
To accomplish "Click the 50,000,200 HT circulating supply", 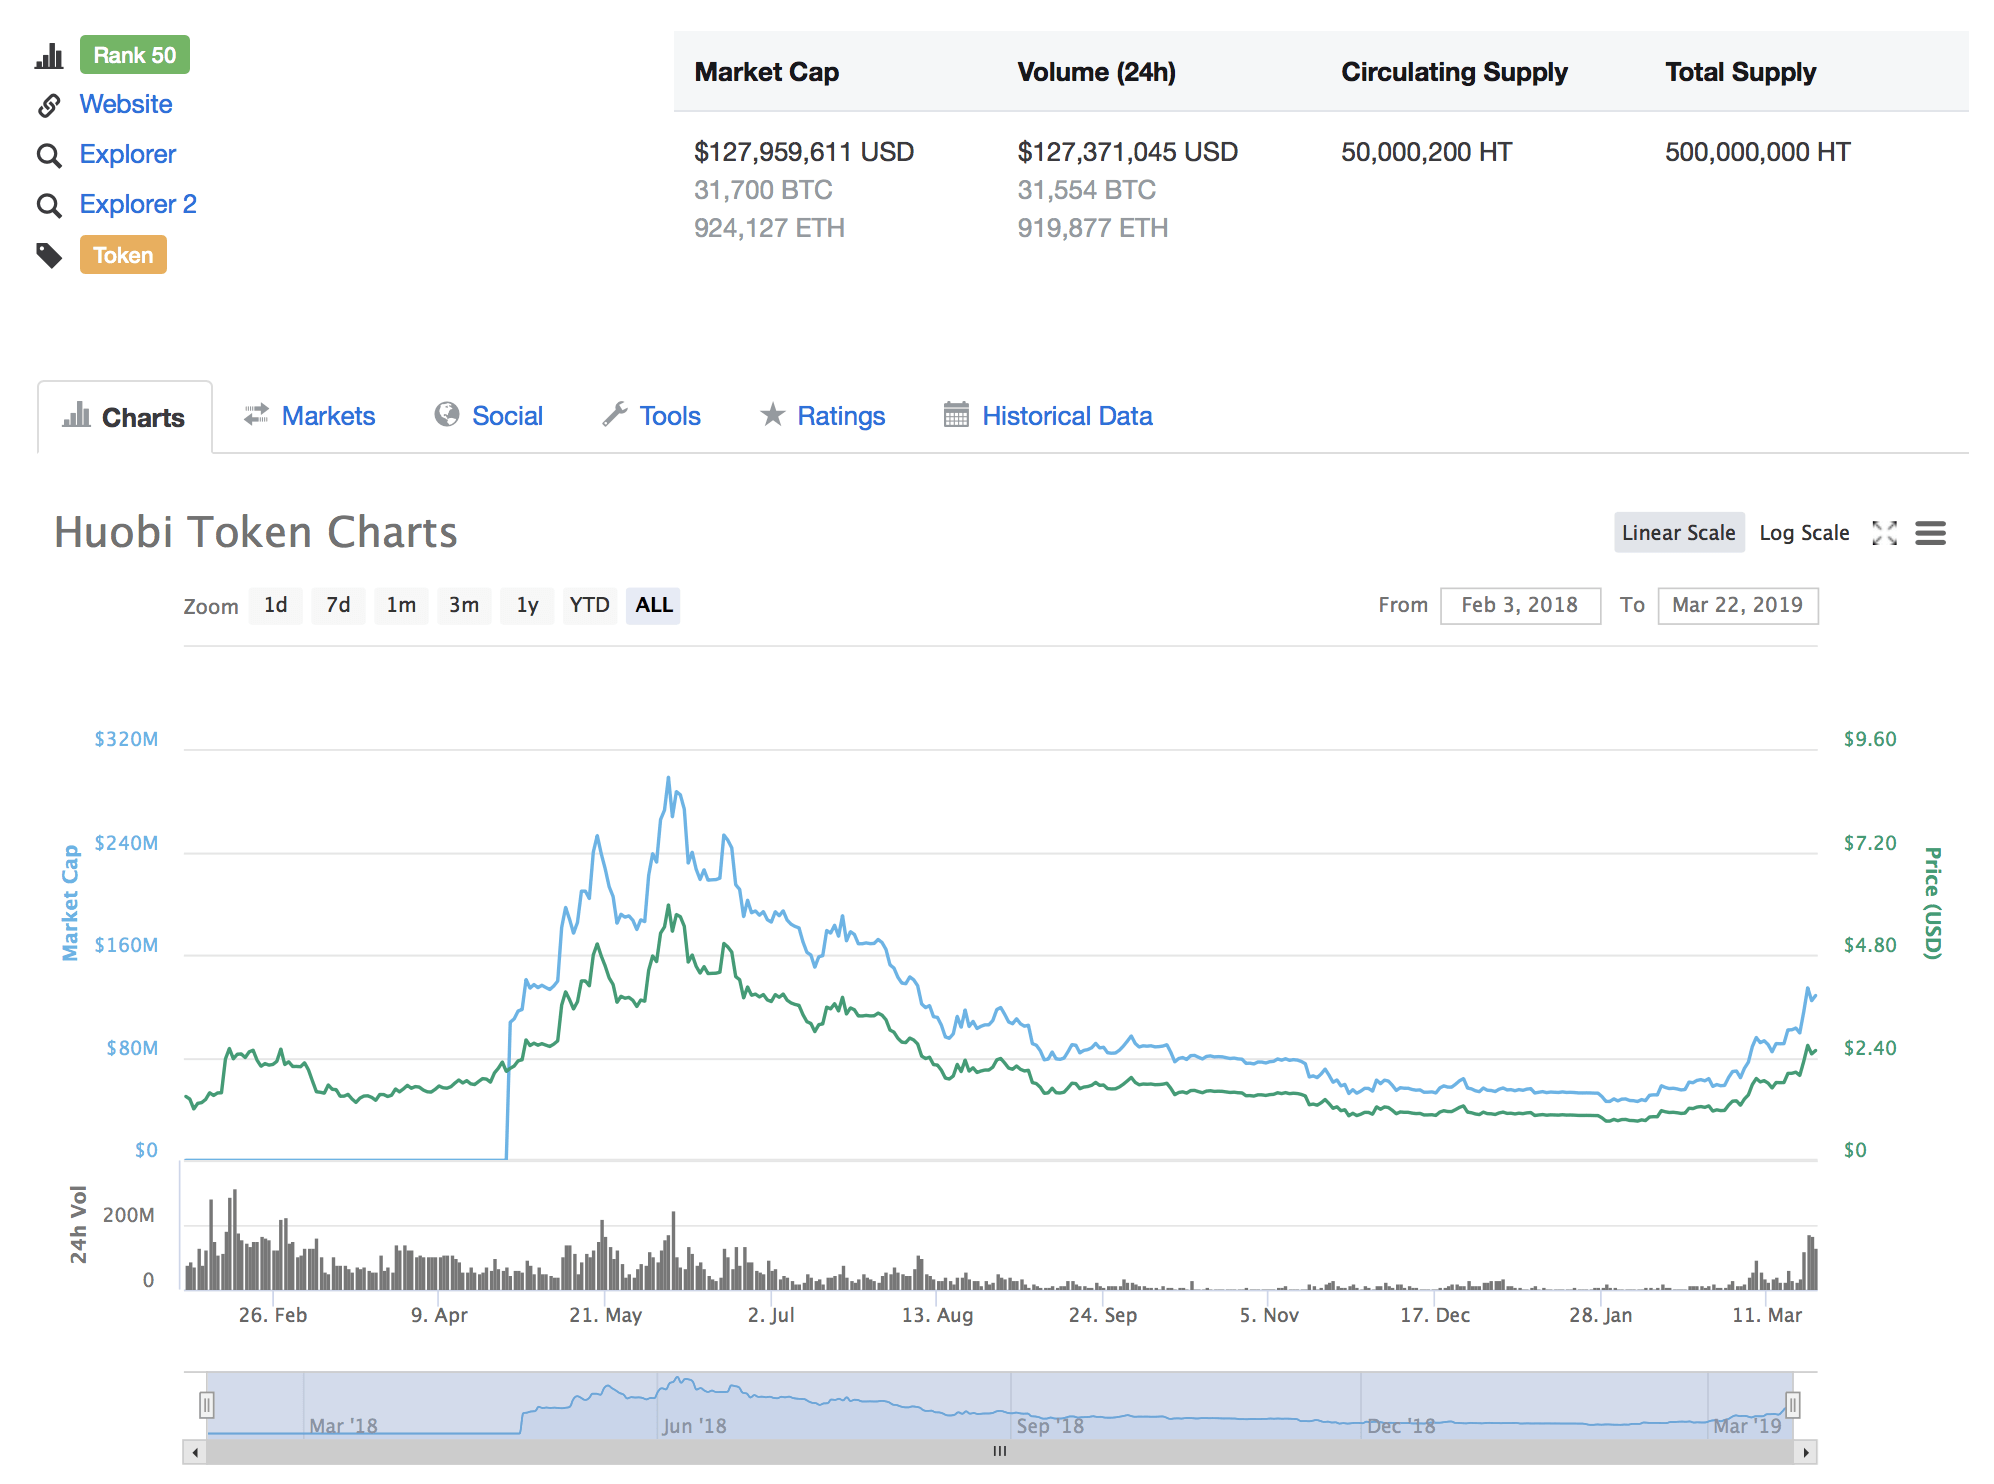I will tap(1427, 152).
